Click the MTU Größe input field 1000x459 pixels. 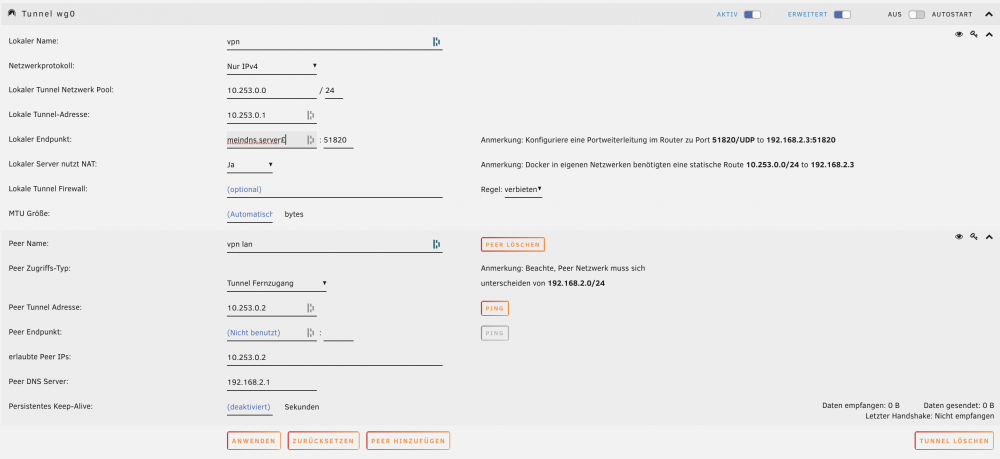[250, 214]
